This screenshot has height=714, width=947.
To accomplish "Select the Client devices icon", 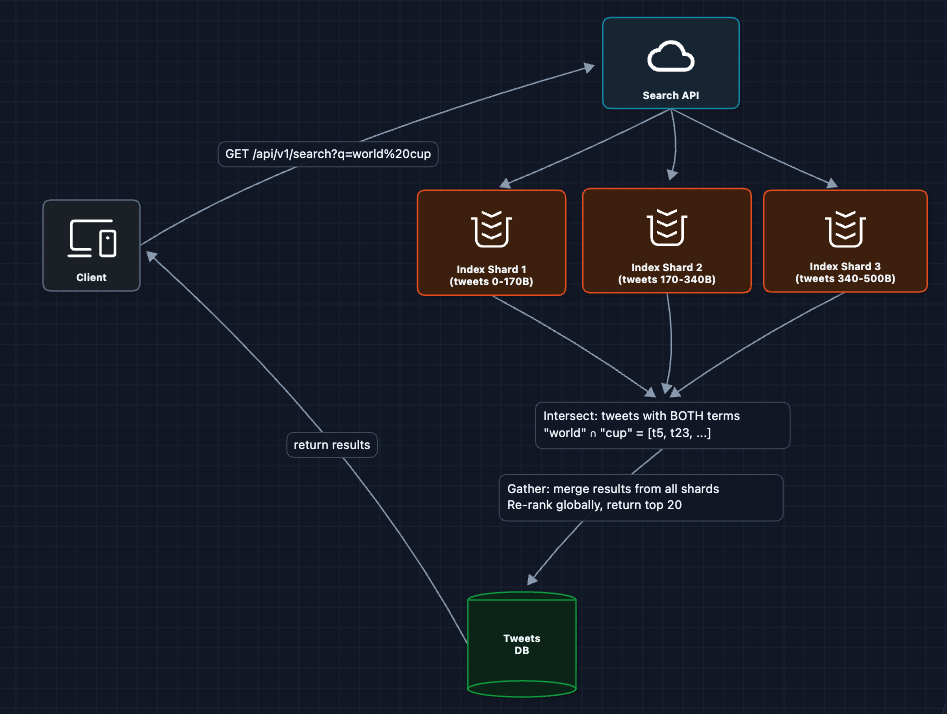I will click(92, 238).
